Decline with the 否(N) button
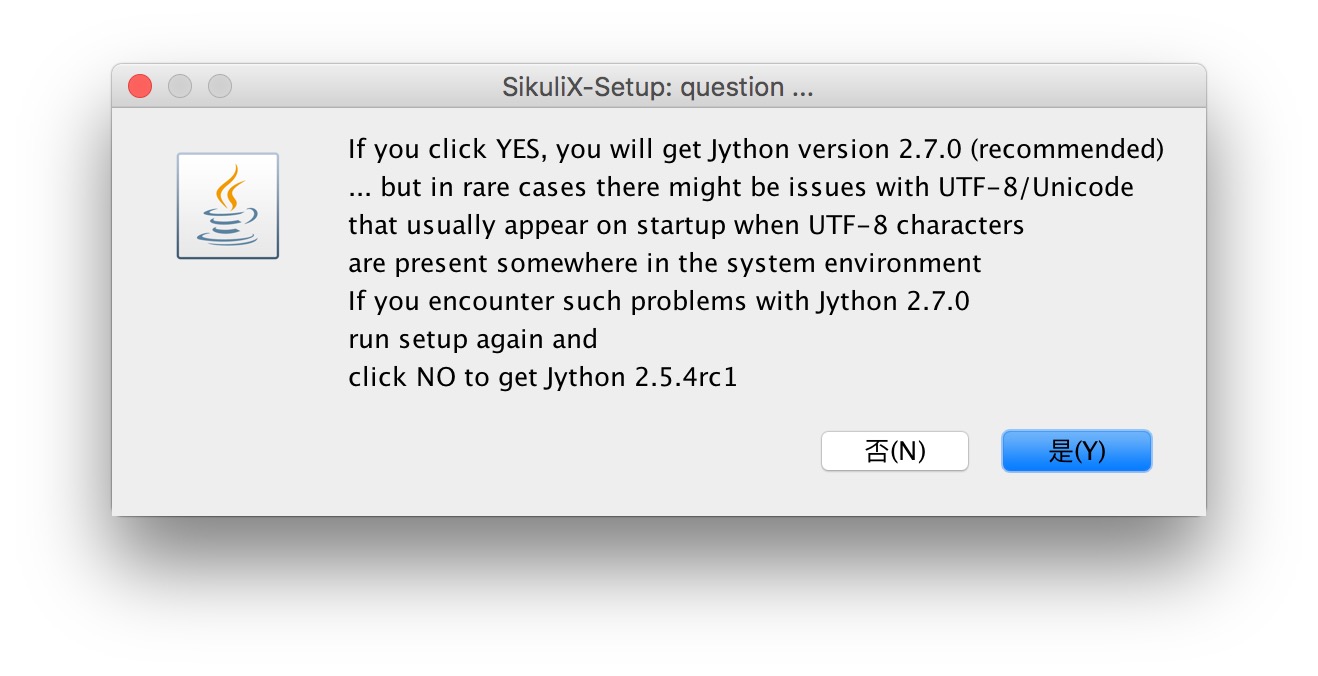 [894, 451]
